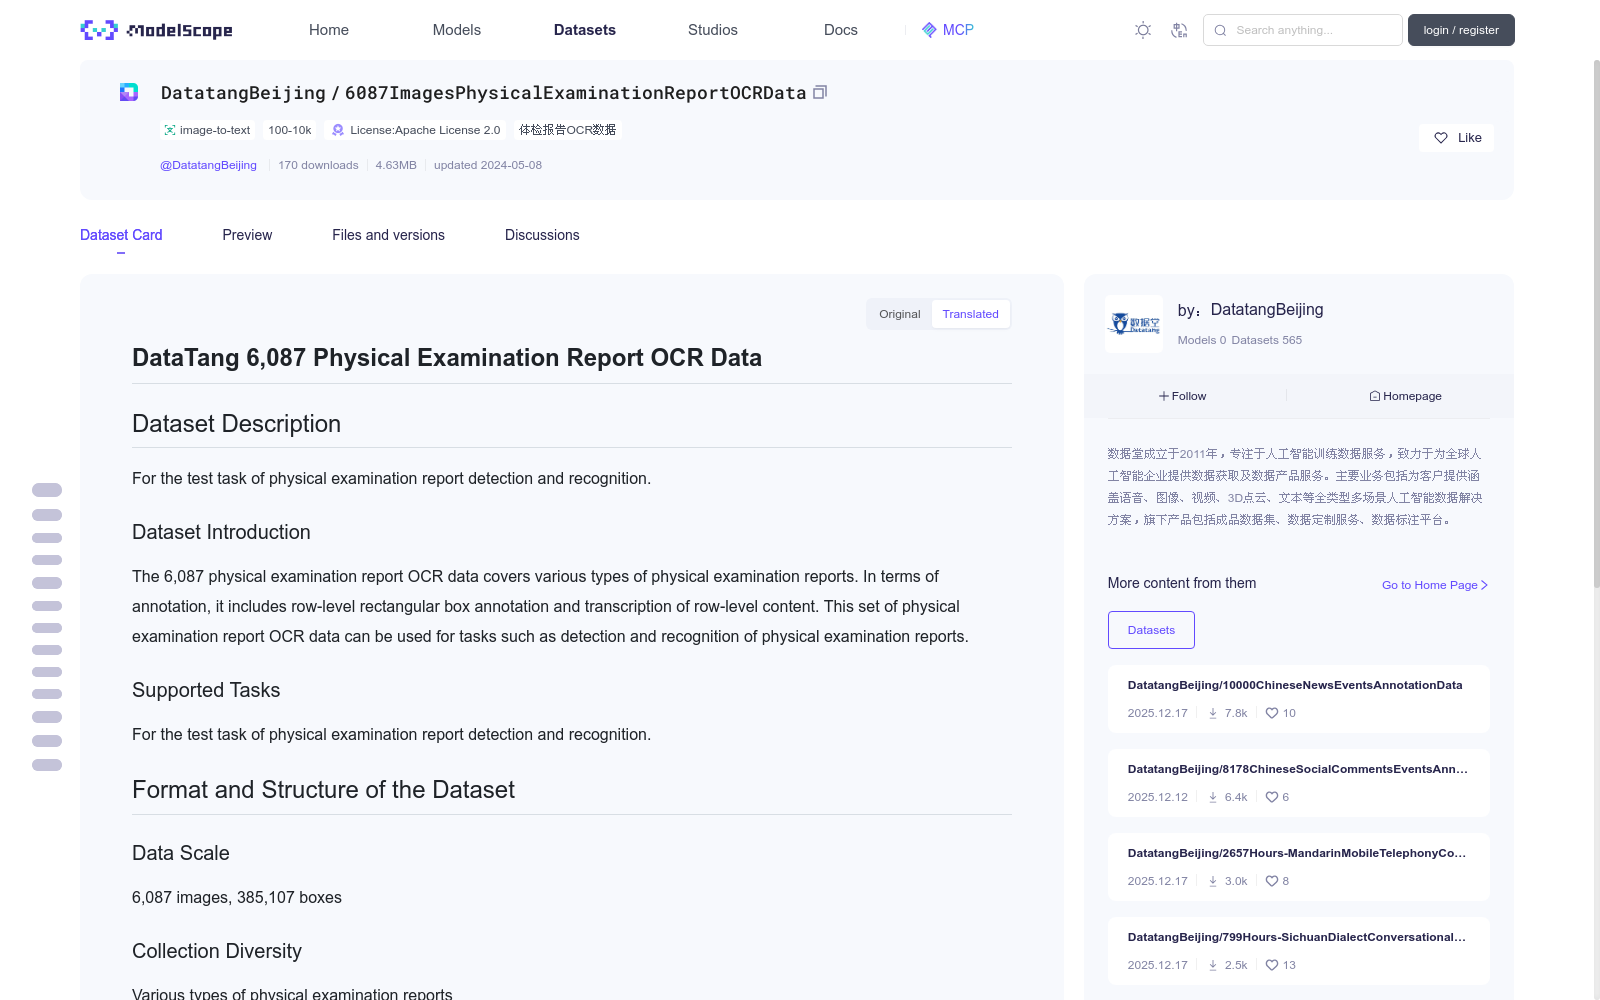Viewport: 1600px width, 1000px height.
Task: Click heart icon on 8178ChineseSocialComments card
Action: pos(1272,797)
